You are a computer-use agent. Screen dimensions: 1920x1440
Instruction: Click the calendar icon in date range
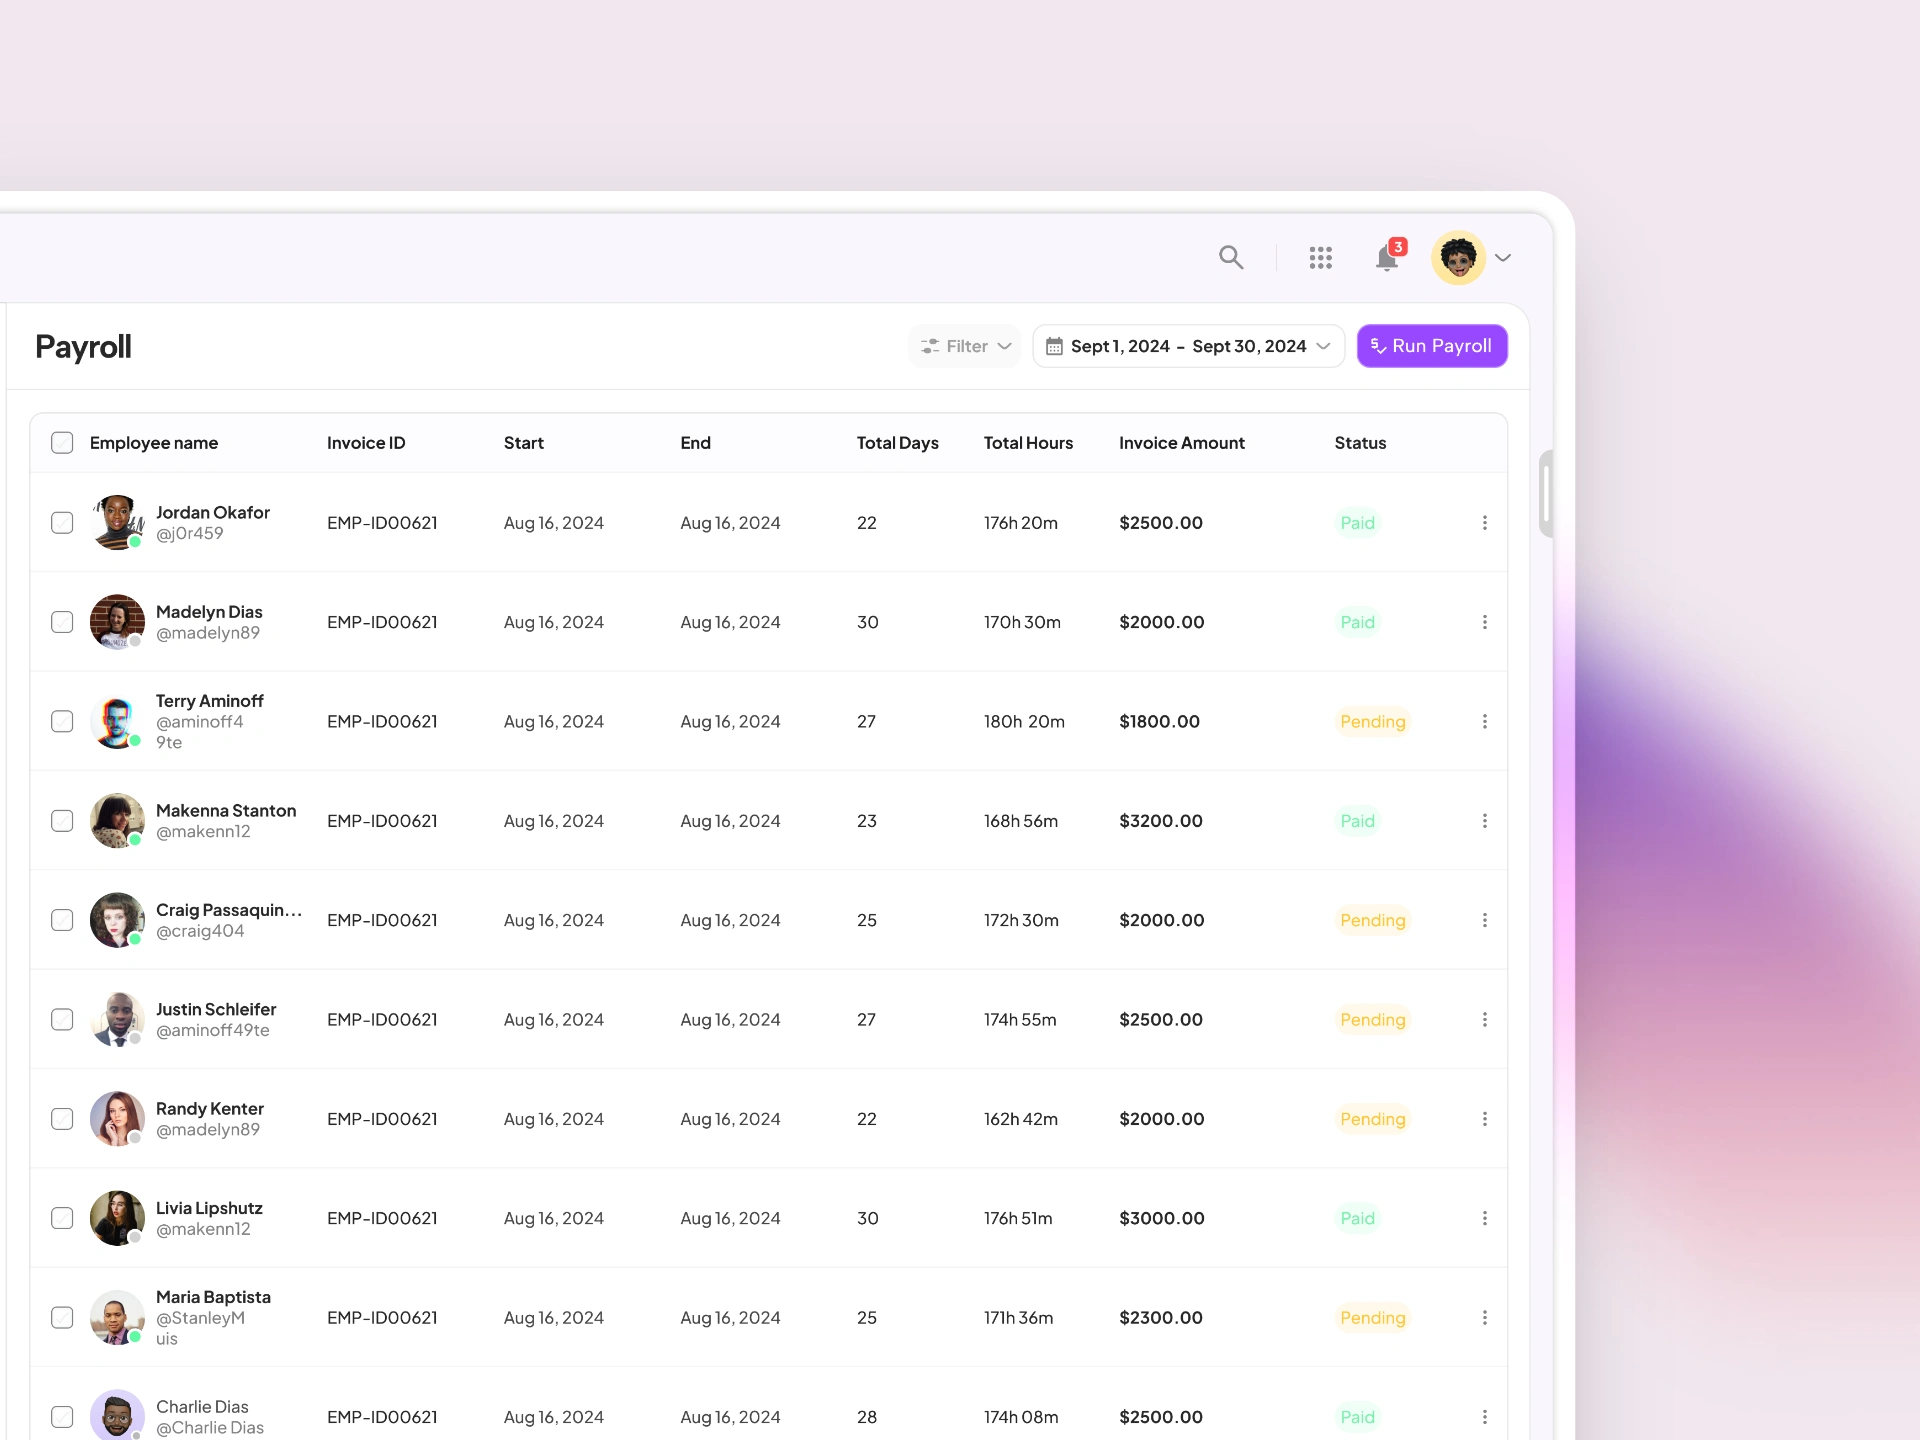(x=1054, y=346)
